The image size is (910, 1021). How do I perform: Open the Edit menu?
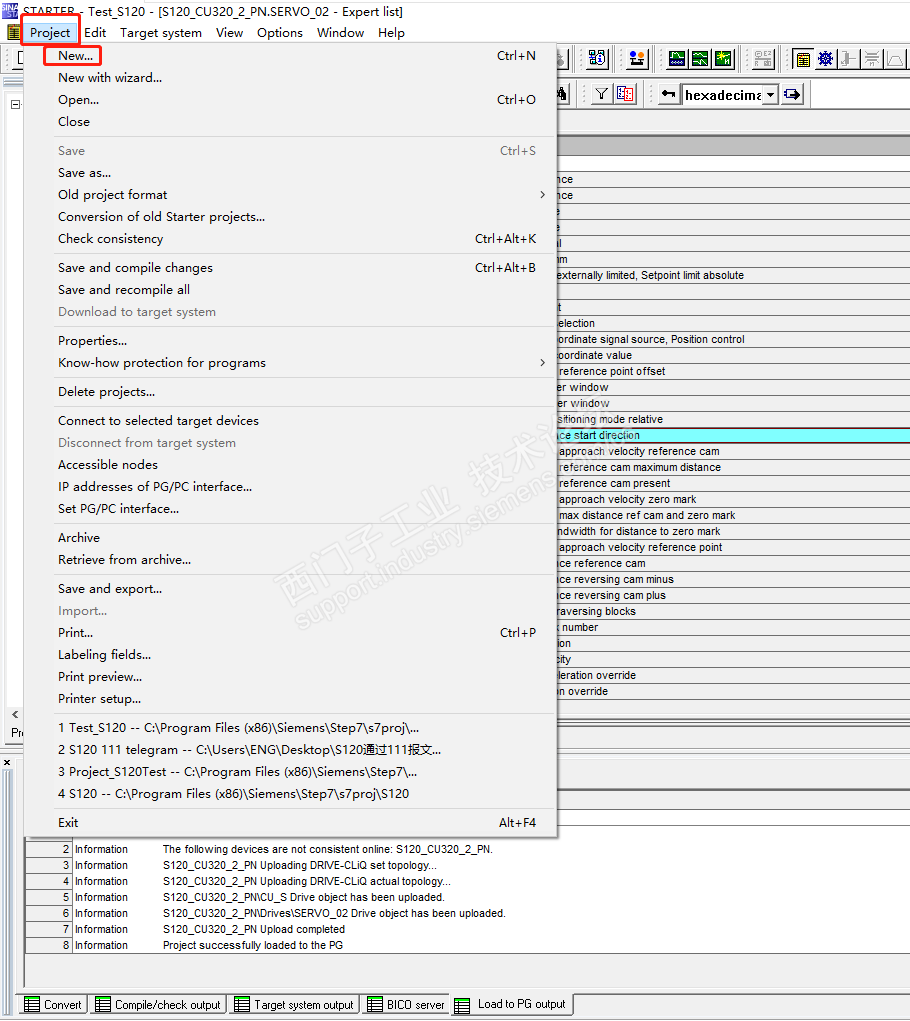pos(95,33)
